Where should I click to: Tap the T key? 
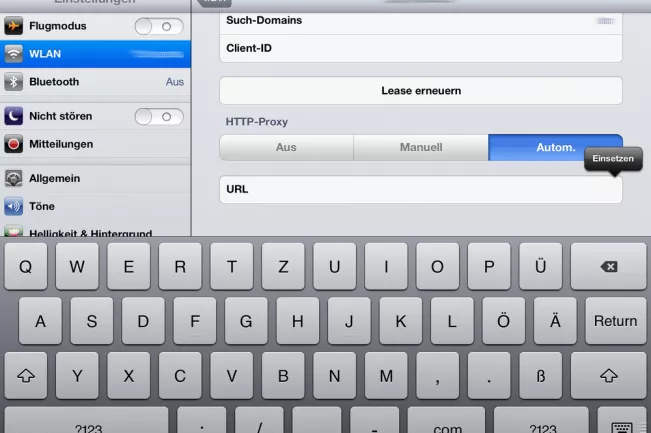coord(232,267)
